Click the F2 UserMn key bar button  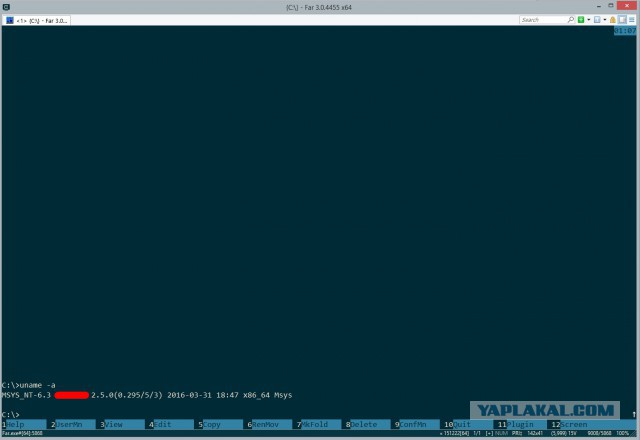click(73, 424)
